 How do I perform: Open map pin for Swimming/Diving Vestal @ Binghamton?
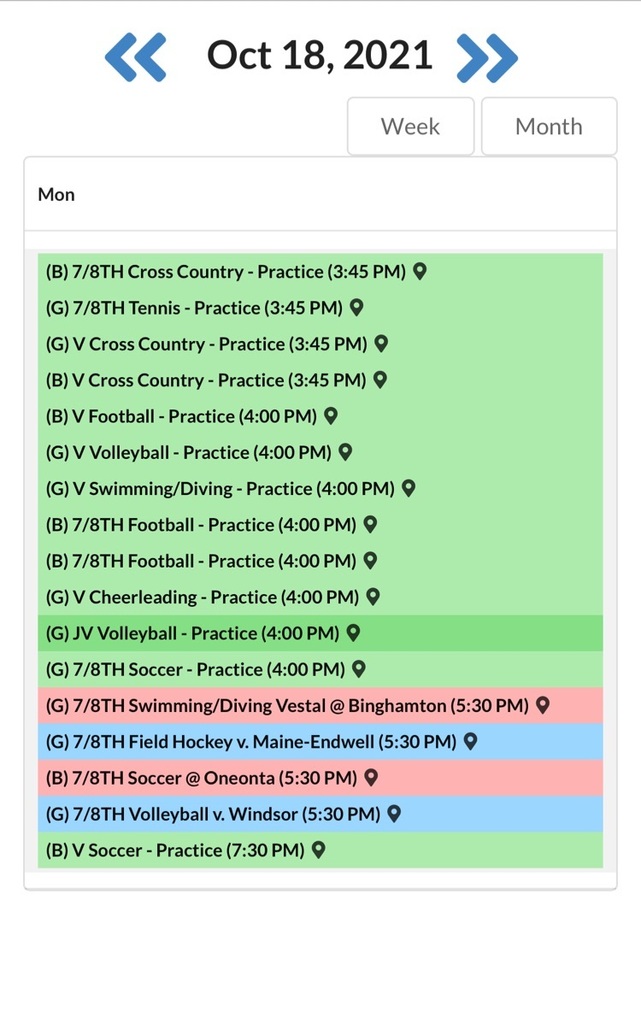(x=542, y=705)
